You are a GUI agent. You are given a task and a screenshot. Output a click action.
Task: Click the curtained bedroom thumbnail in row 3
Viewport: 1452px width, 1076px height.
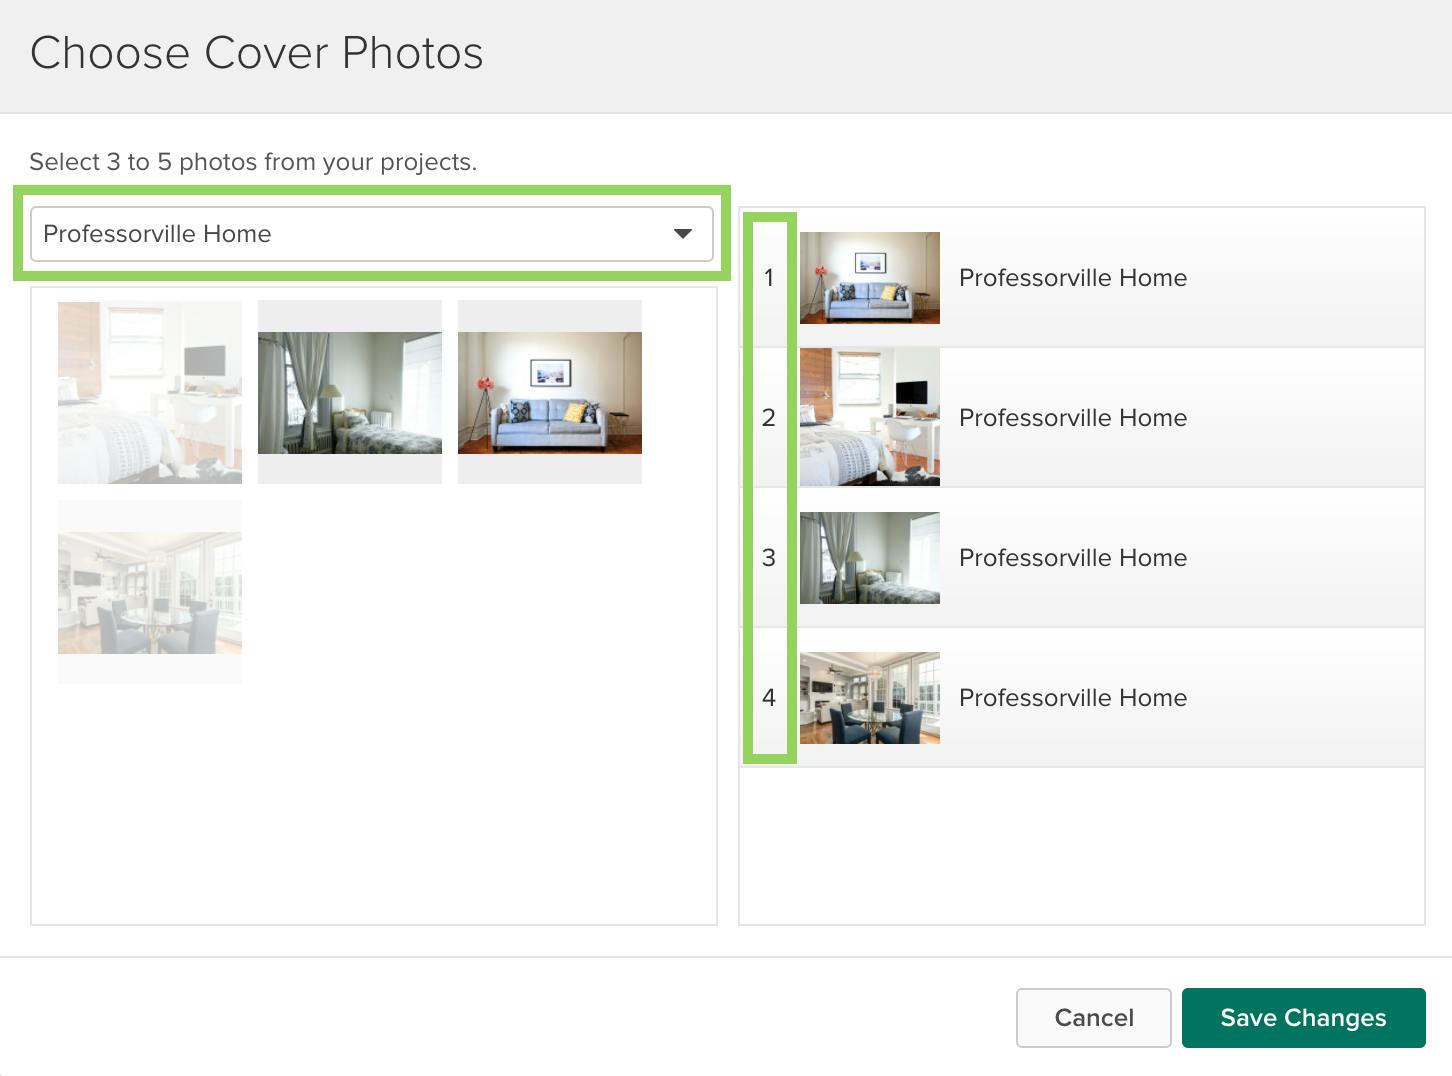tap(870, 558)
